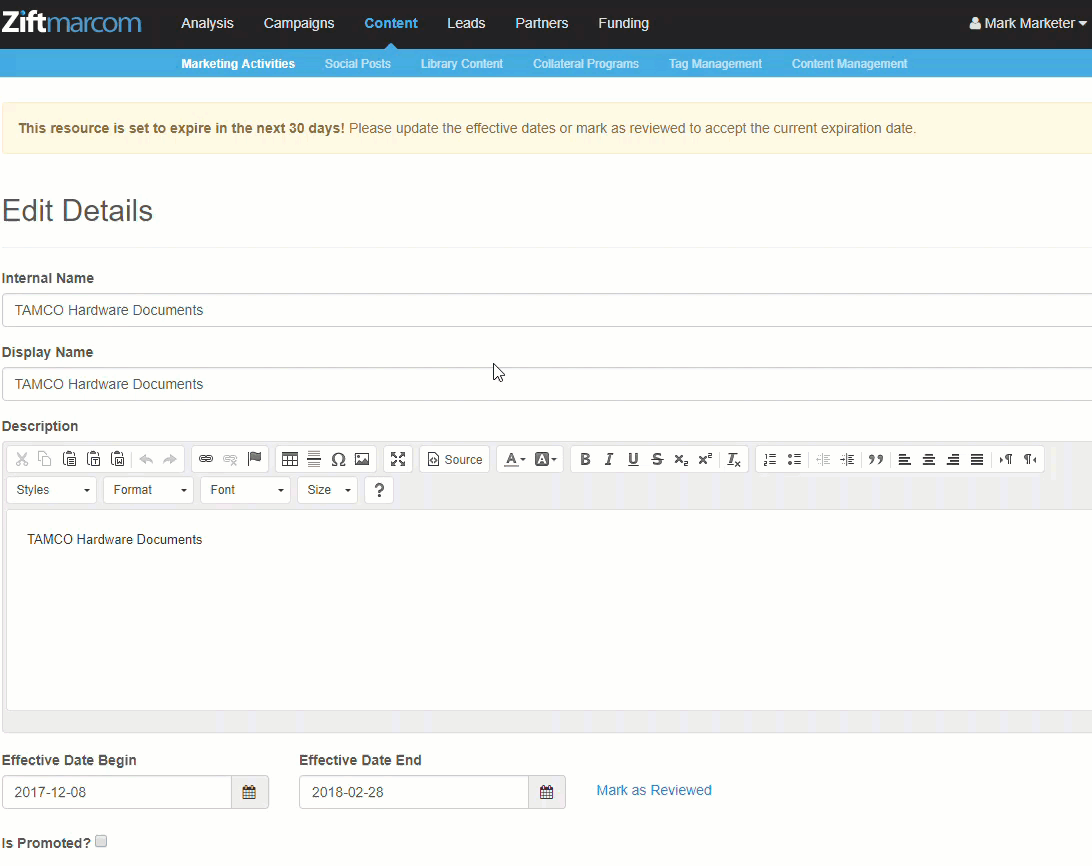The image size is (1092, 866).
Task: Click the Display Name input field
Action: [x=547, y=384]
